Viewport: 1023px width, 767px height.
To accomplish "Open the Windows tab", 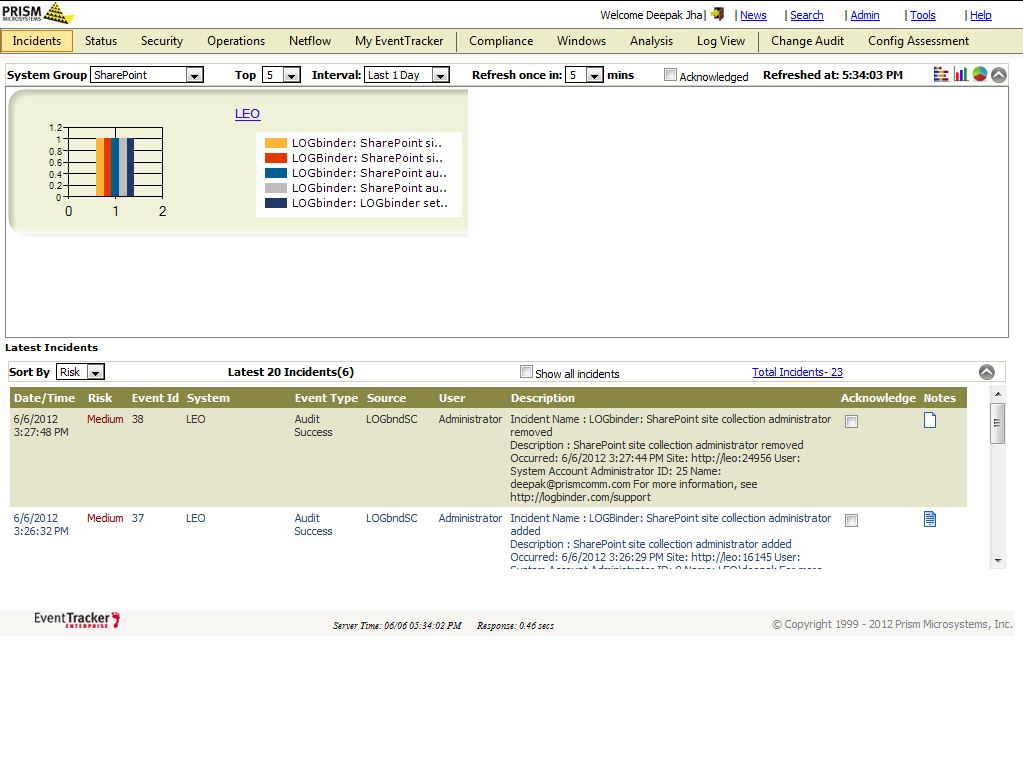I will (x=581, y=41).
